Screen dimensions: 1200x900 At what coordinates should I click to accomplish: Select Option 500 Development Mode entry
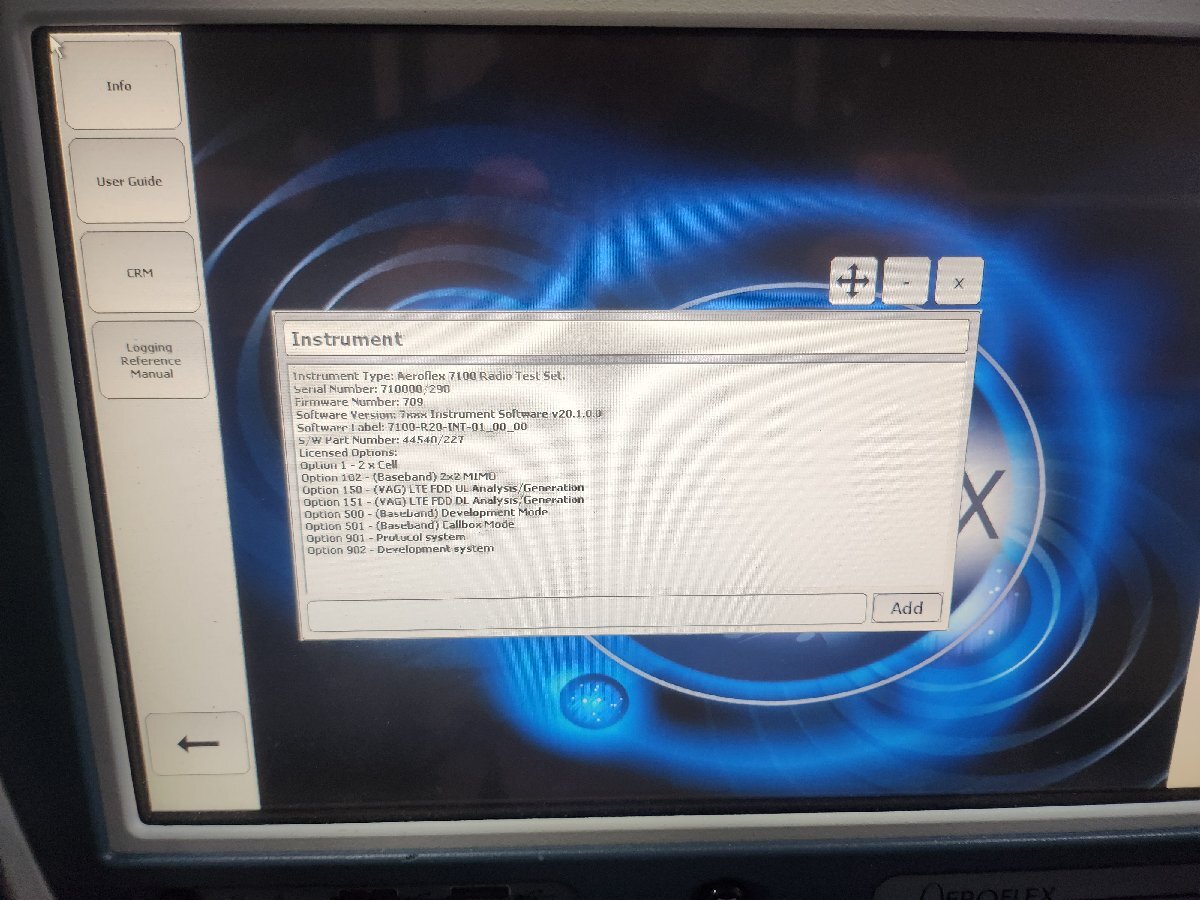point(422,511)
